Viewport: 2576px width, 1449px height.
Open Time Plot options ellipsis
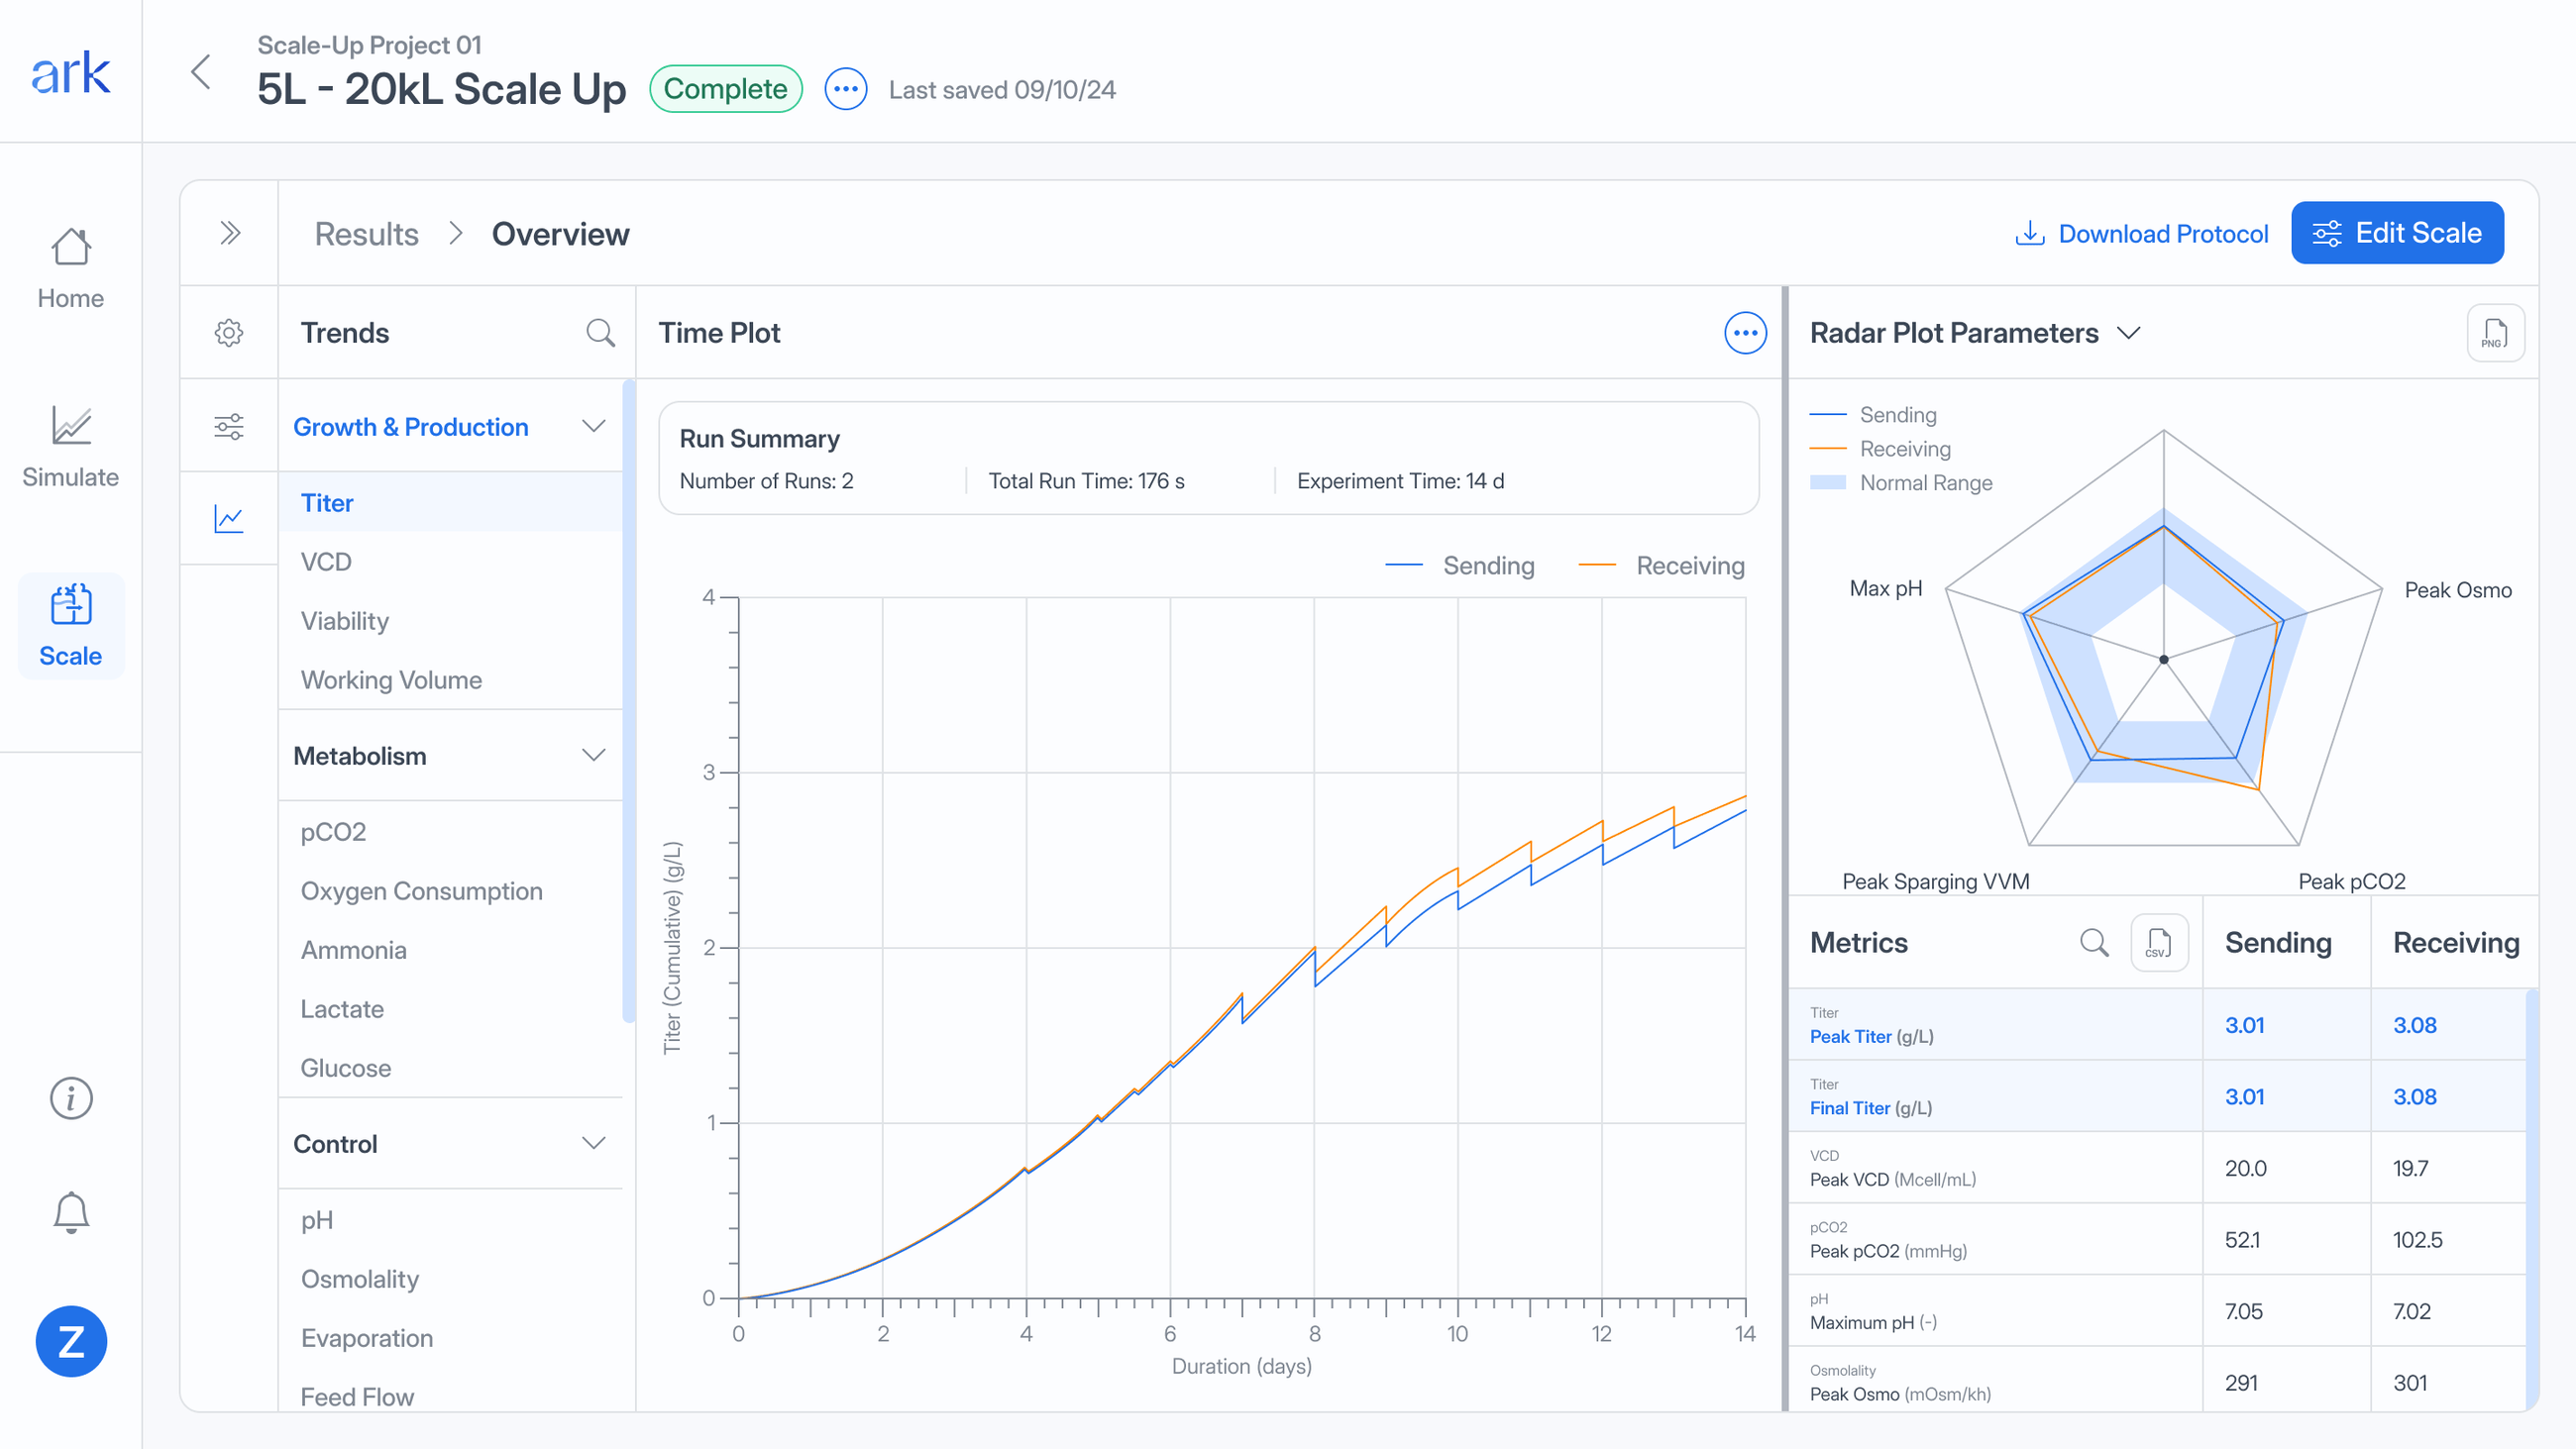(x=1745, y=333)
